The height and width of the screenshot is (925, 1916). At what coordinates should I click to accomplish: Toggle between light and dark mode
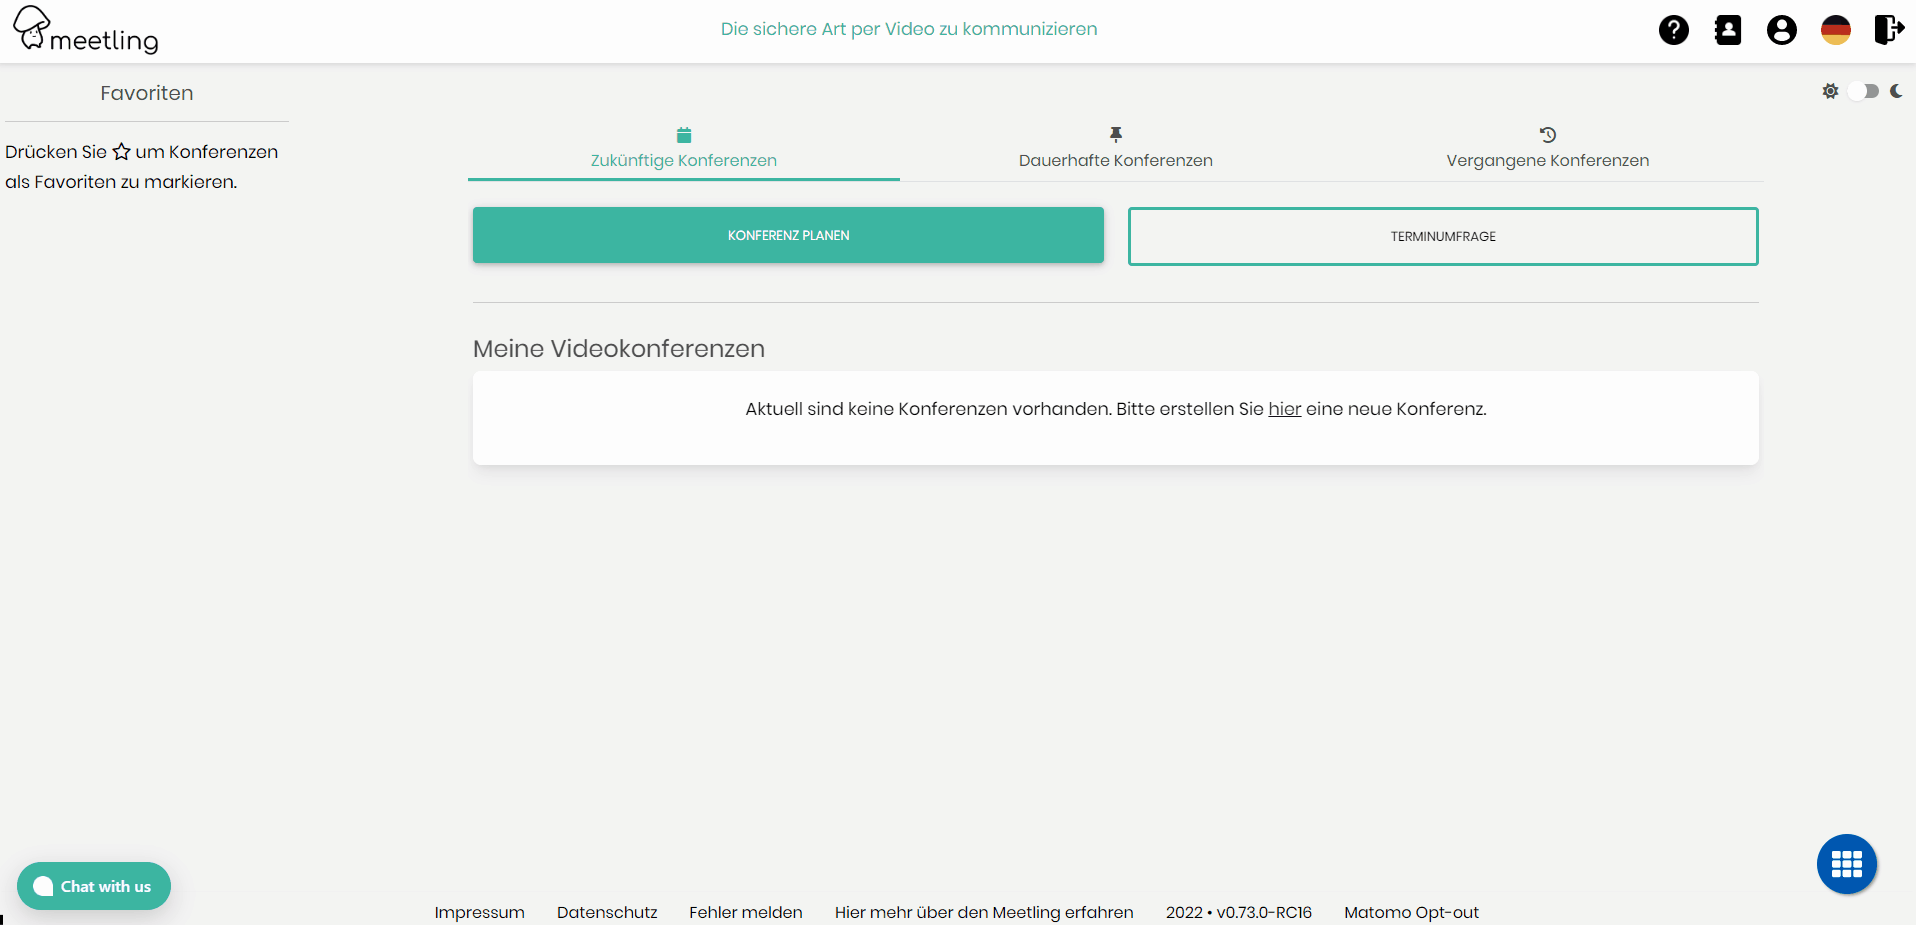point(1864,91)
